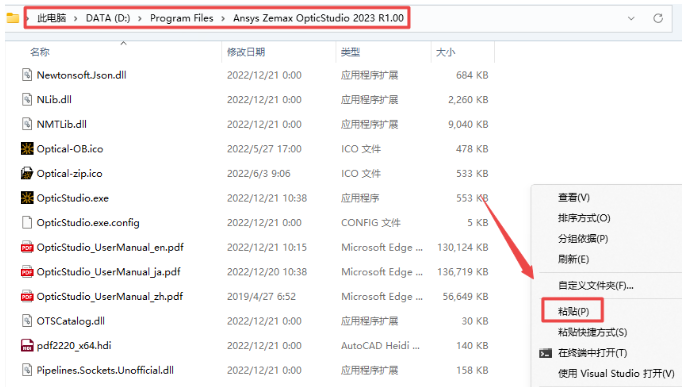Click the NLib.dll file icon
Viewport: 684px width, 387px height.
(x=27, y=99)
